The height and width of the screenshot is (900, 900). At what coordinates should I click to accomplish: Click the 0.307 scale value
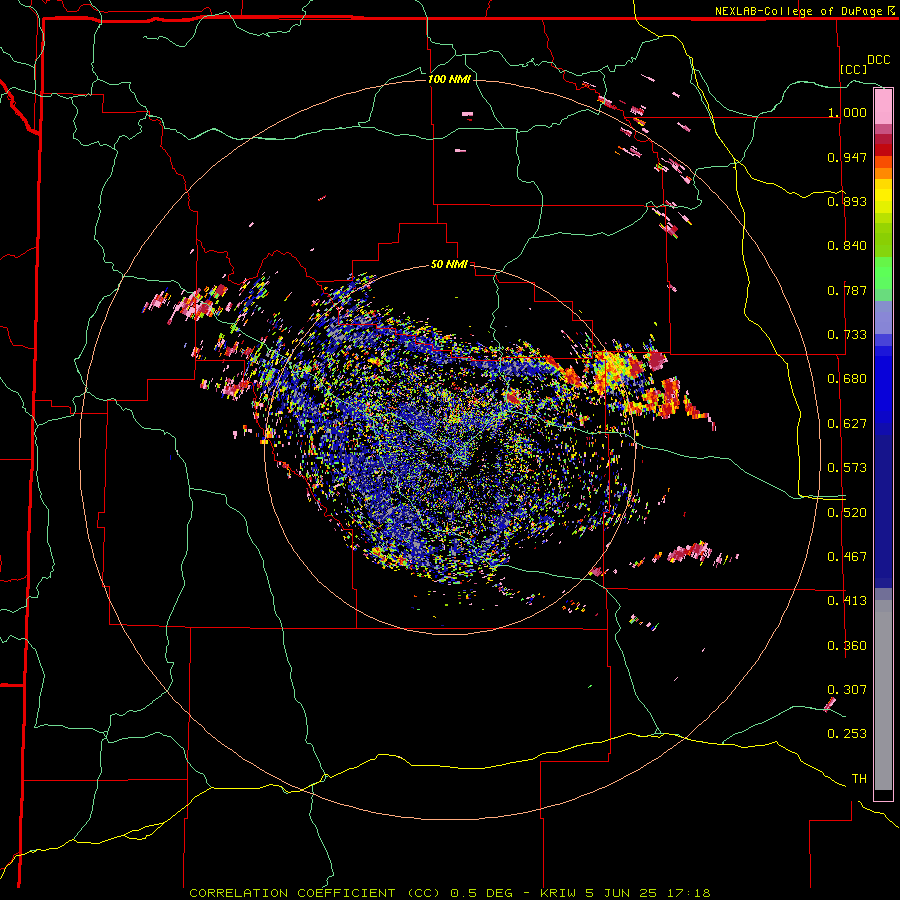click(847, 690)
